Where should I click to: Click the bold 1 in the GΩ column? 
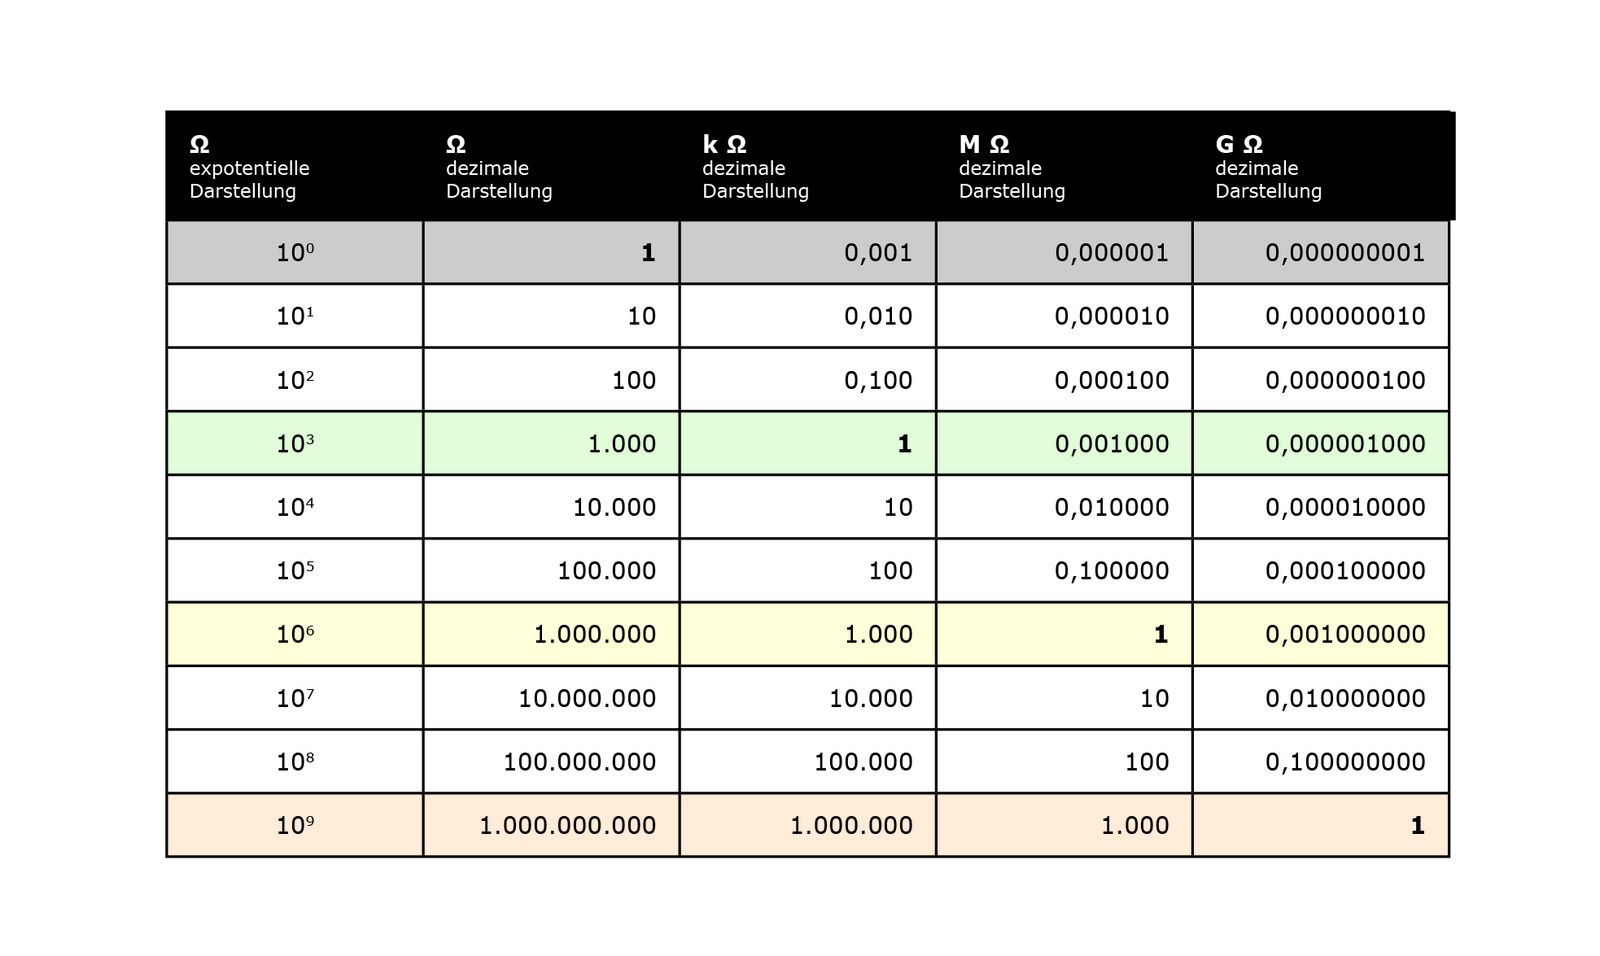pos(1417,826)
